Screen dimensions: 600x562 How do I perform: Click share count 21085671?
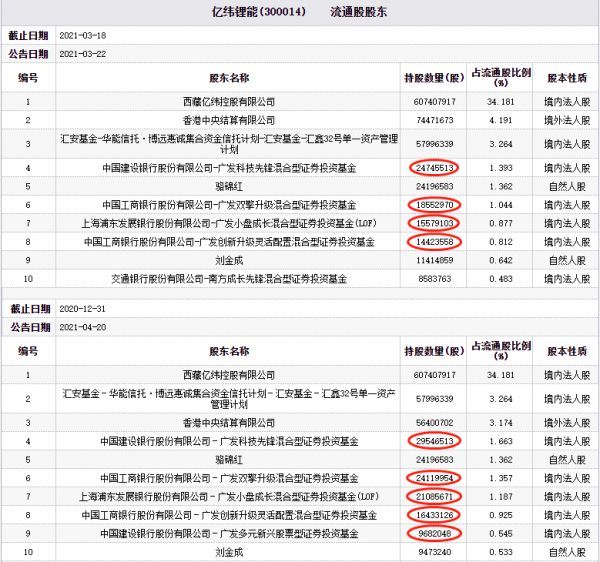435,496
